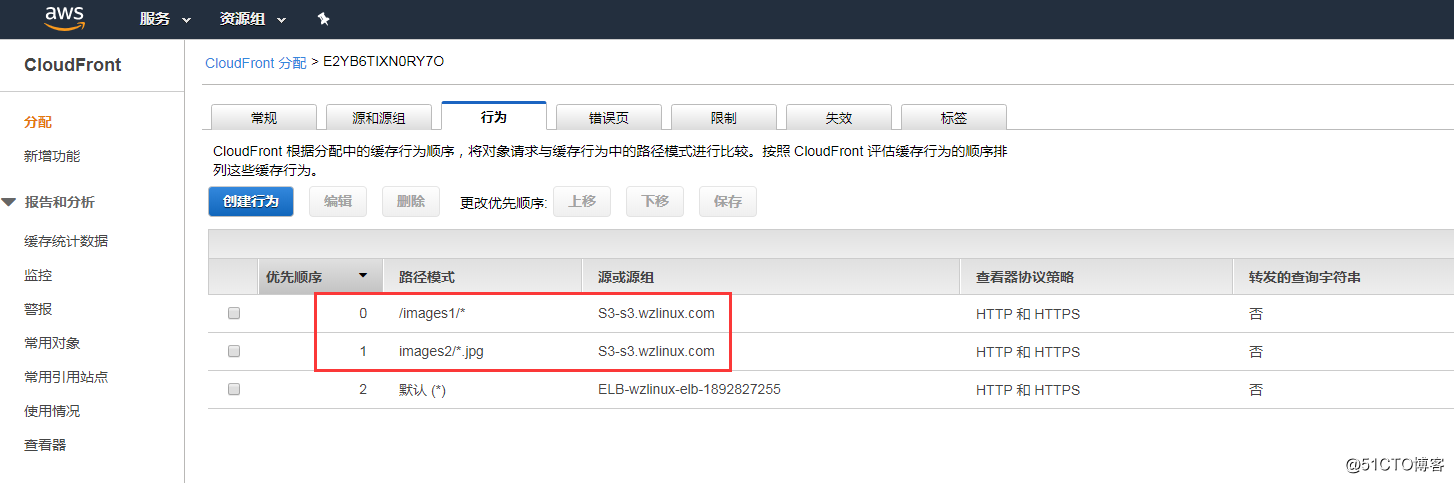Open 使用情况 in the sidebar
Image resolution: width=1454 pixels, height=483 pixels.
52,411
